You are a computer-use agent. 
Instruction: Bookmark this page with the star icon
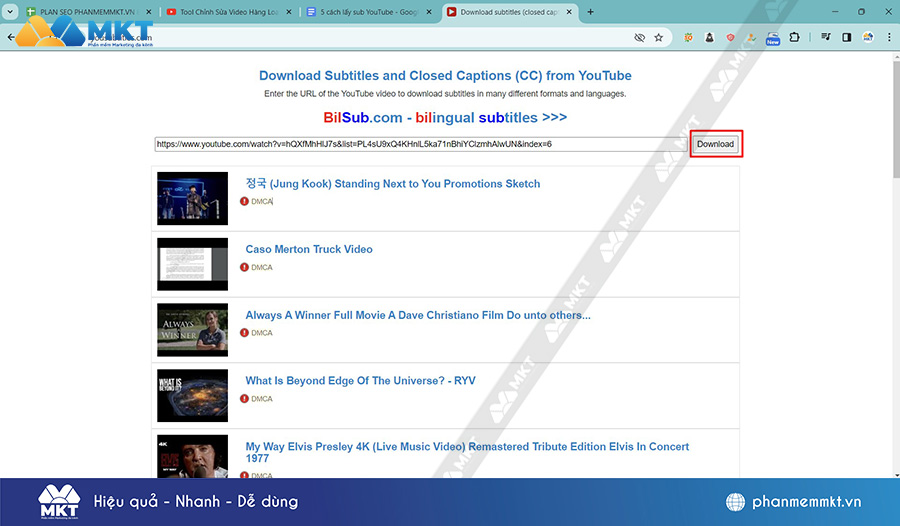[659, 37]
